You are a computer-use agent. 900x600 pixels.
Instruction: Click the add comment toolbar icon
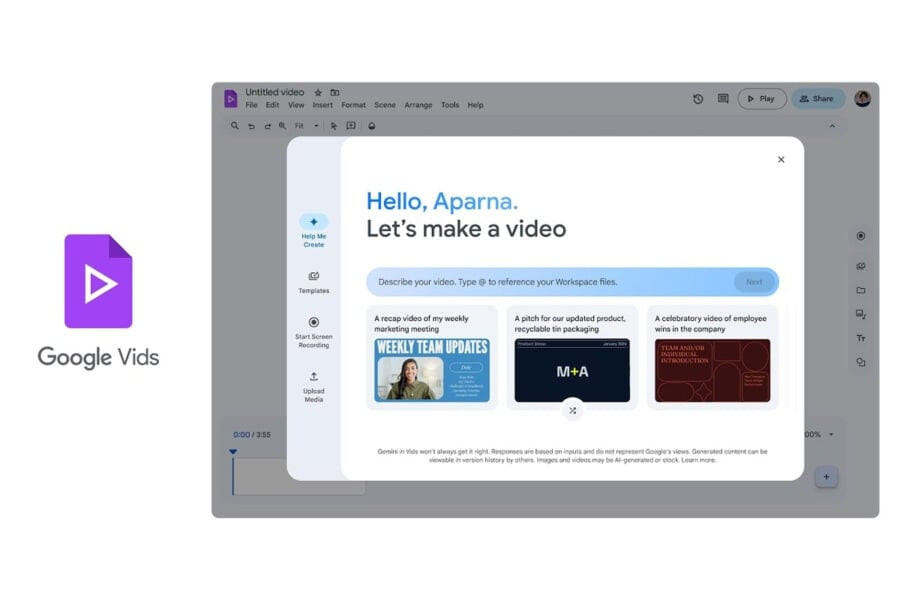(351, 126)
